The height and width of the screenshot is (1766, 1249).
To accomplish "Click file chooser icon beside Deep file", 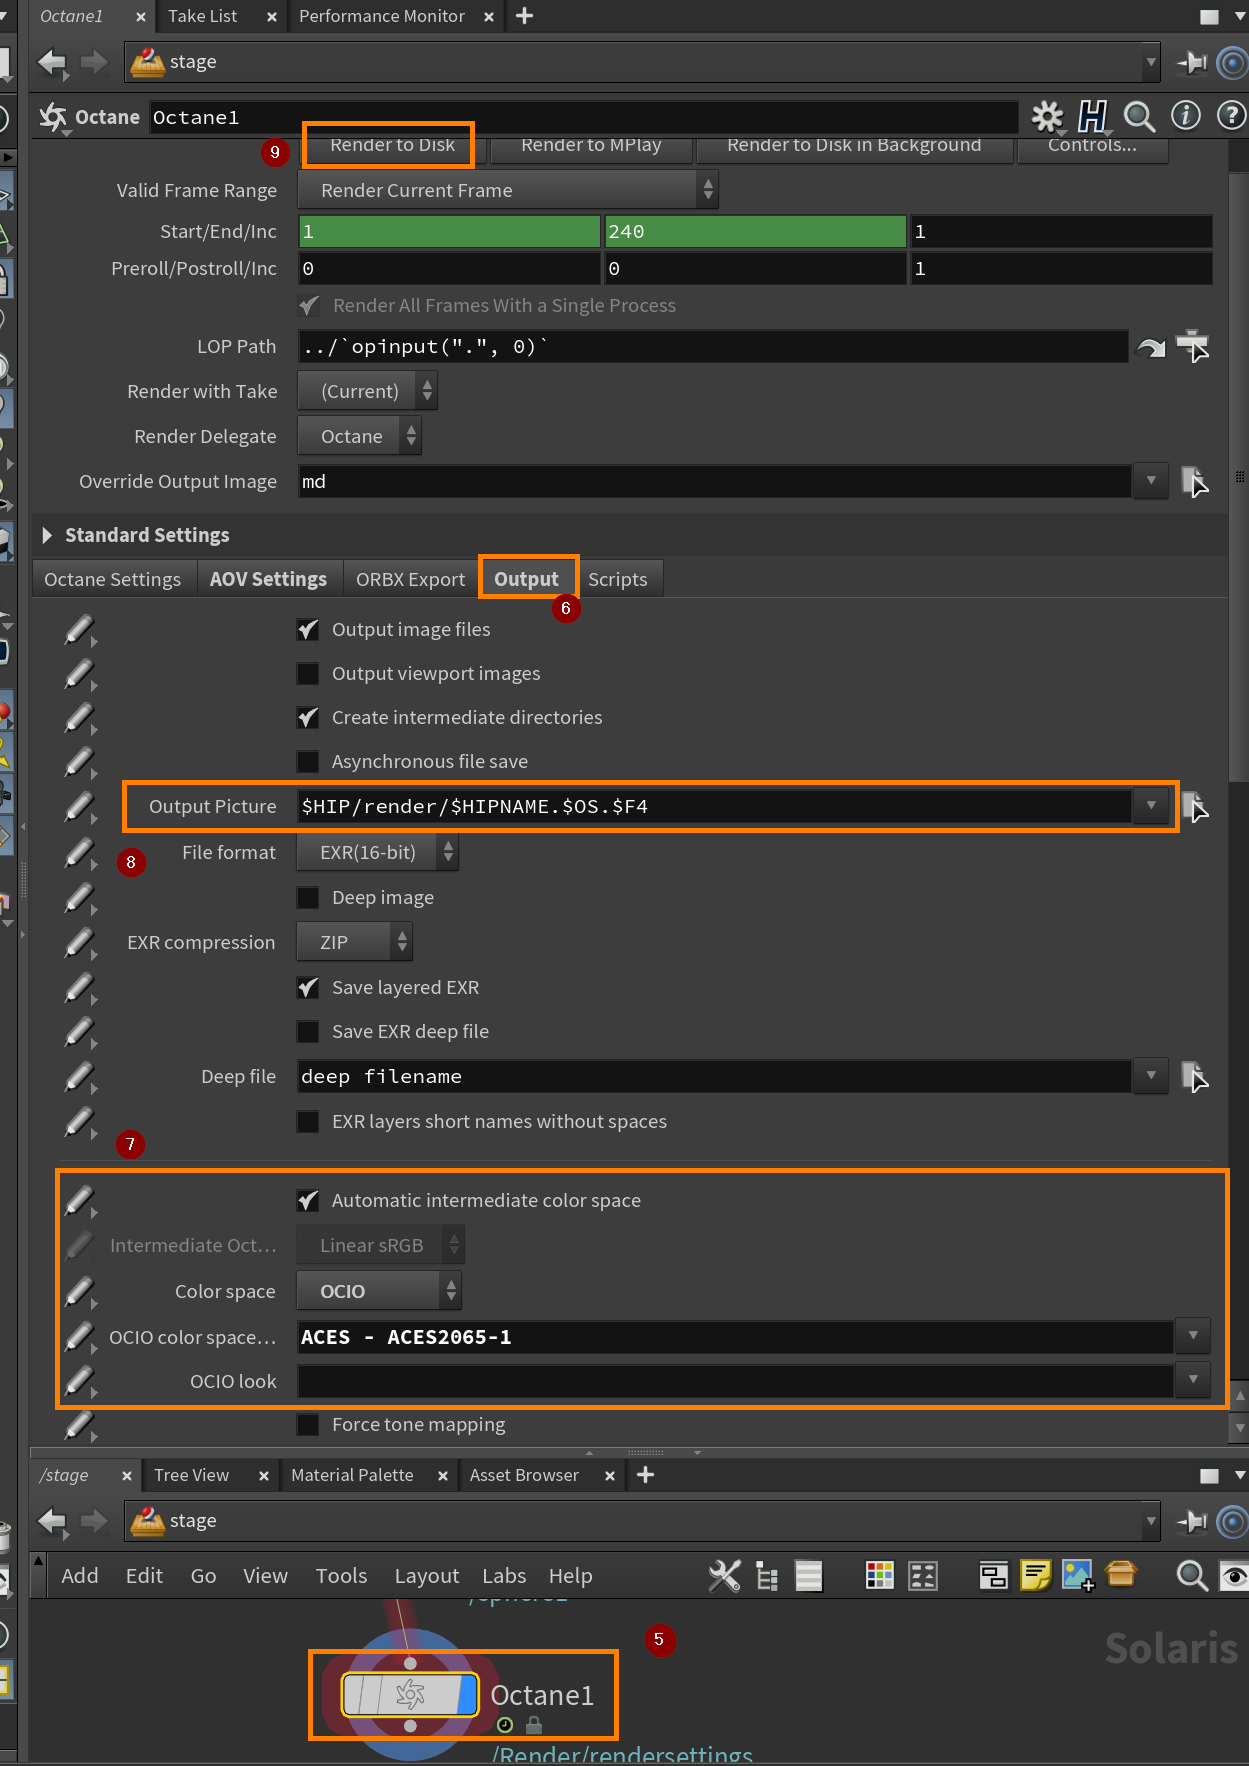I will click(x=1195, y=1077).
